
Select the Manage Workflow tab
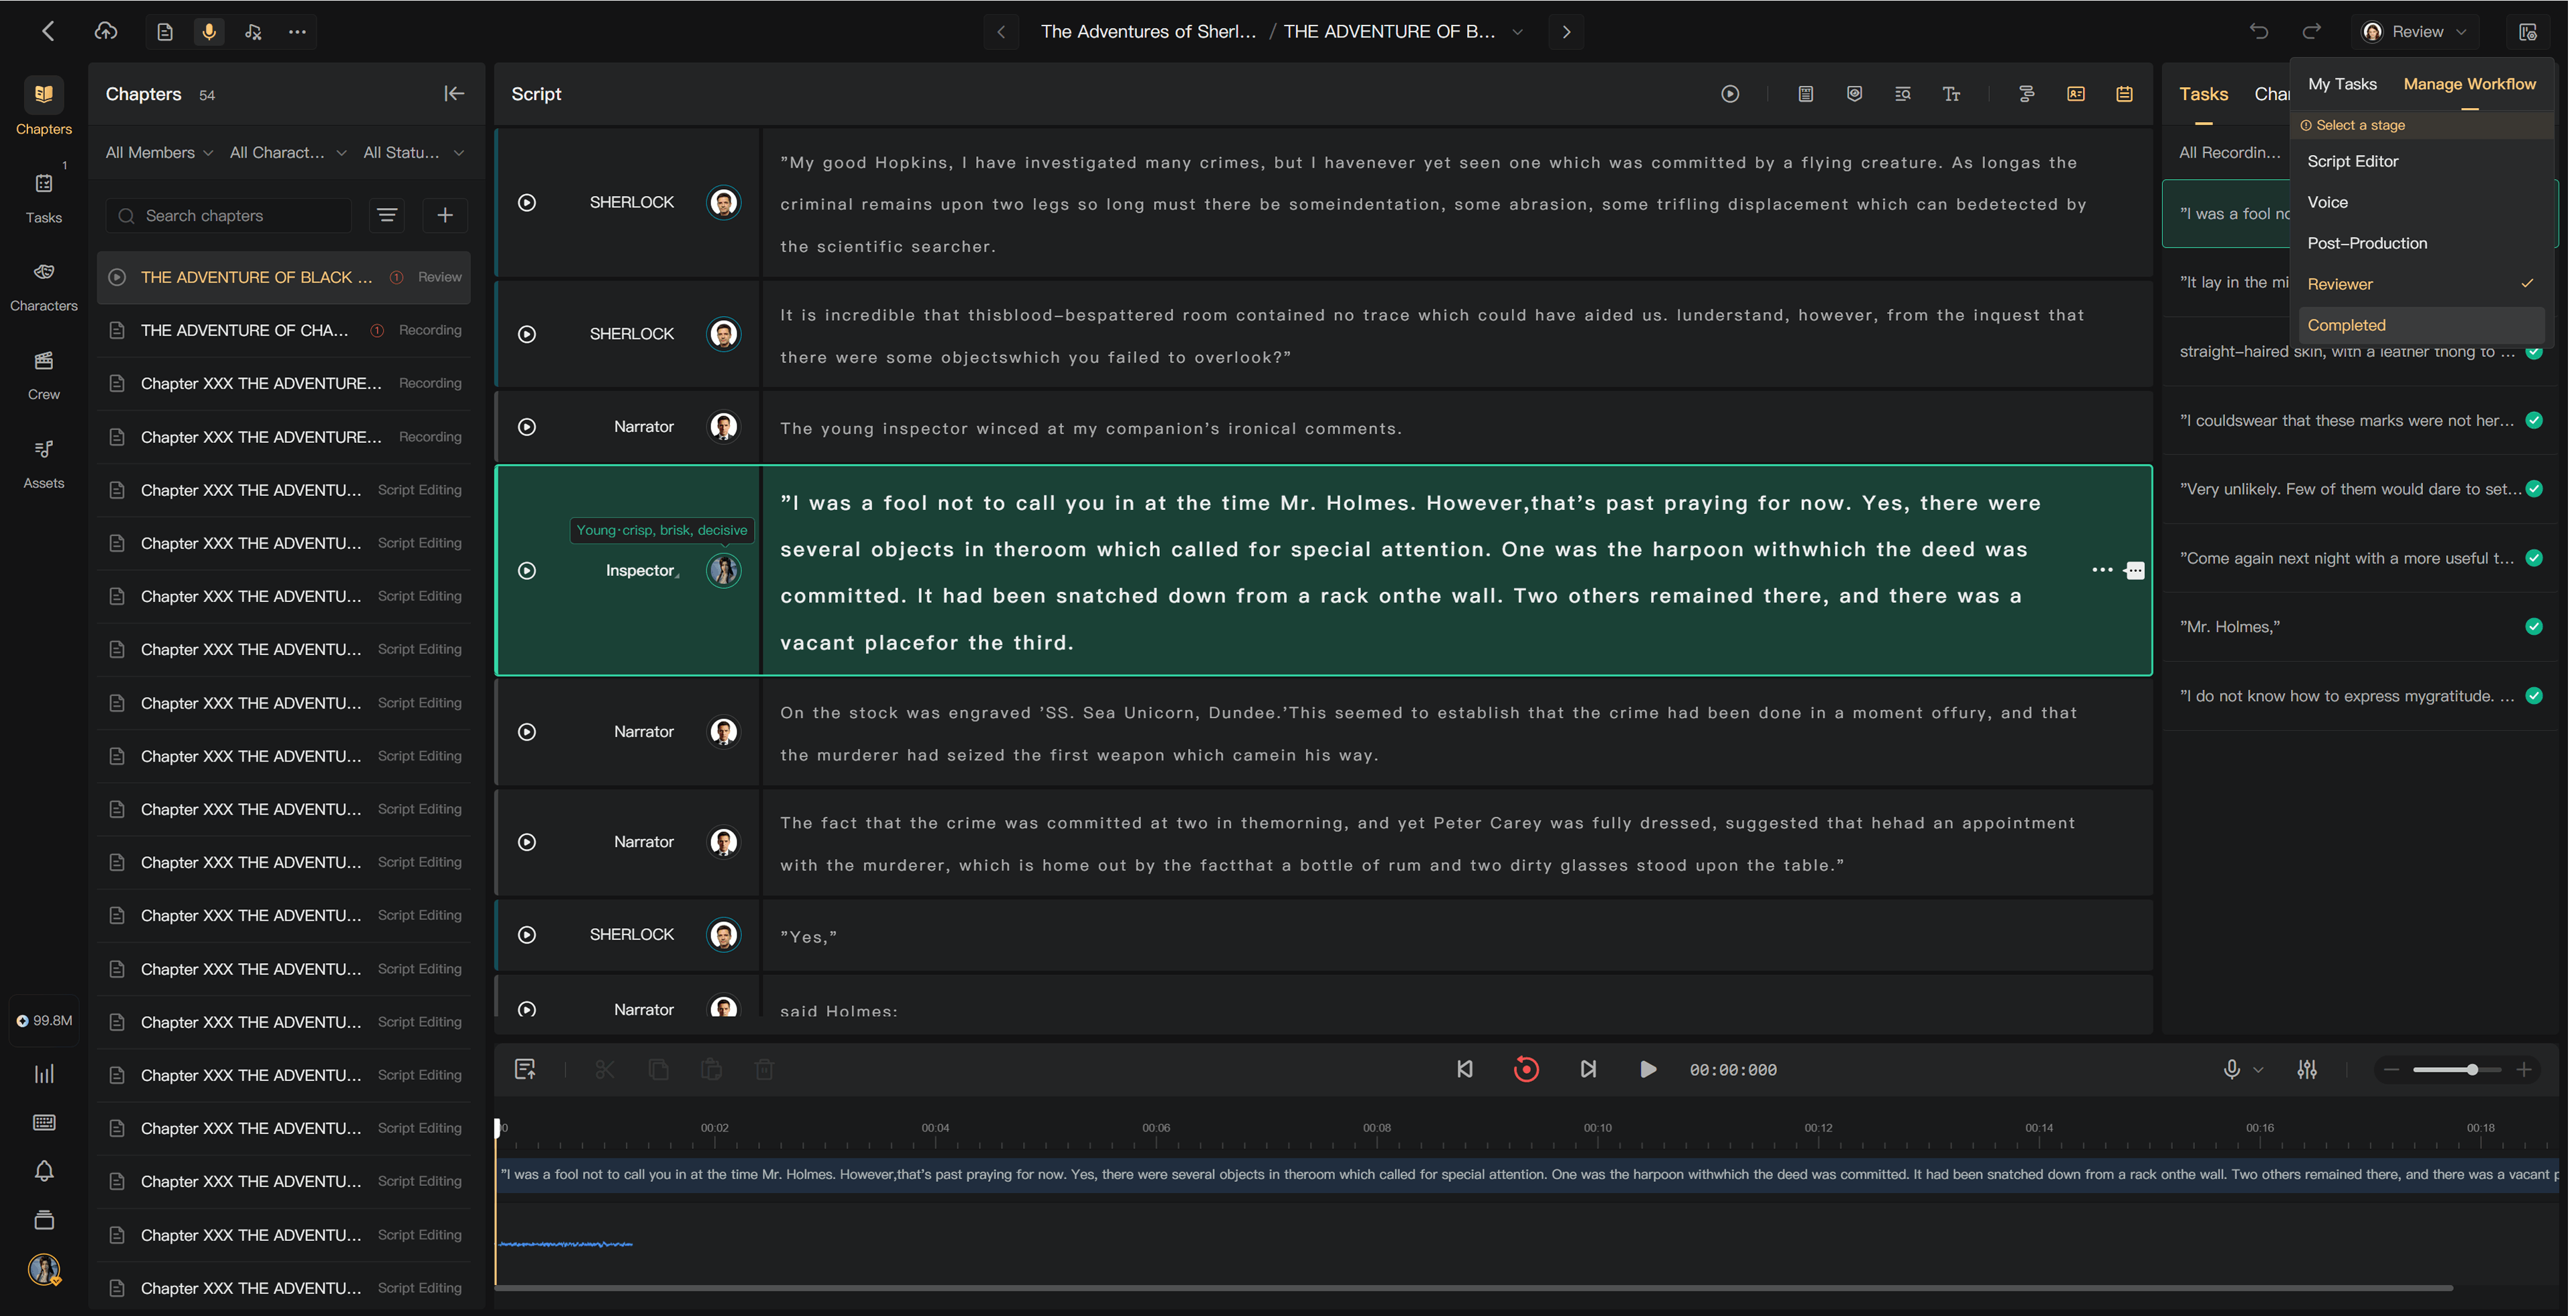click(x=2469, y=84)
